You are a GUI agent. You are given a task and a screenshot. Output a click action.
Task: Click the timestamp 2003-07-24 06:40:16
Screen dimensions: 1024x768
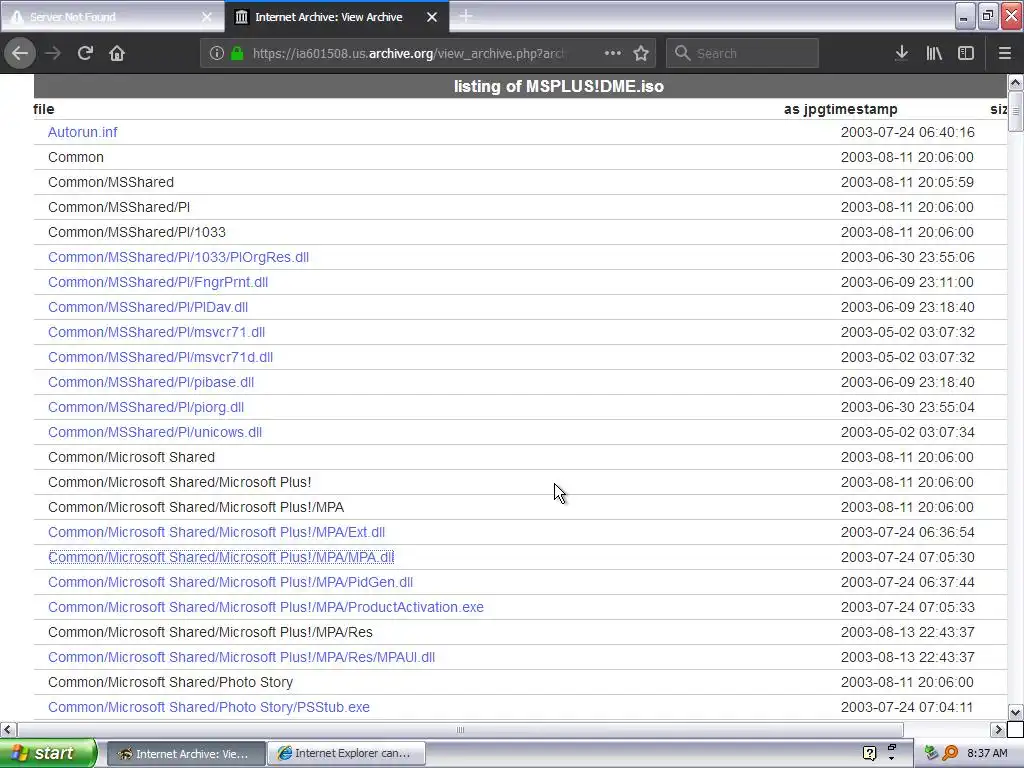[x=907, y=132]
